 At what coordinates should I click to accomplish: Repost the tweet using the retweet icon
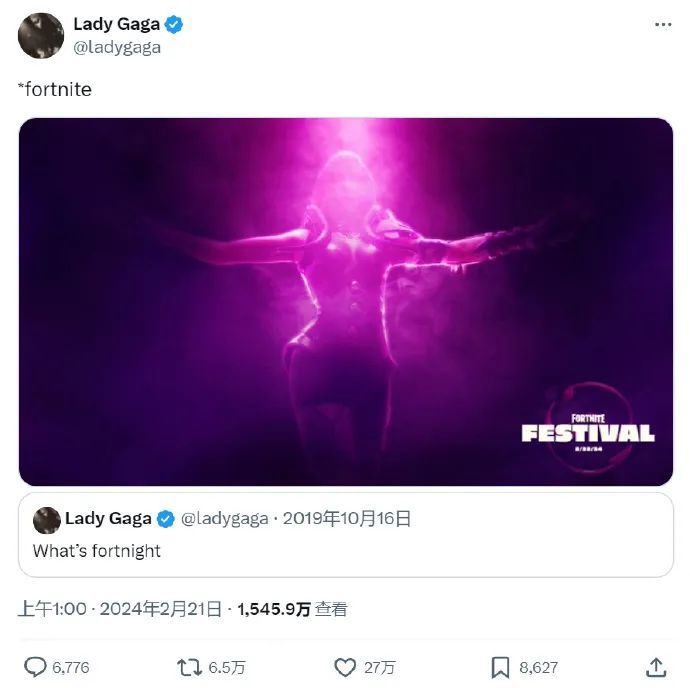point(188,667)
